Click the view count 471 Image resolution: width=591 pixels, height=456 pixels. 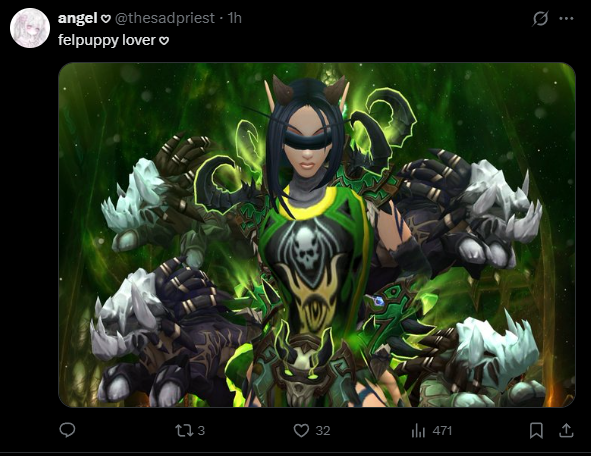442,430
